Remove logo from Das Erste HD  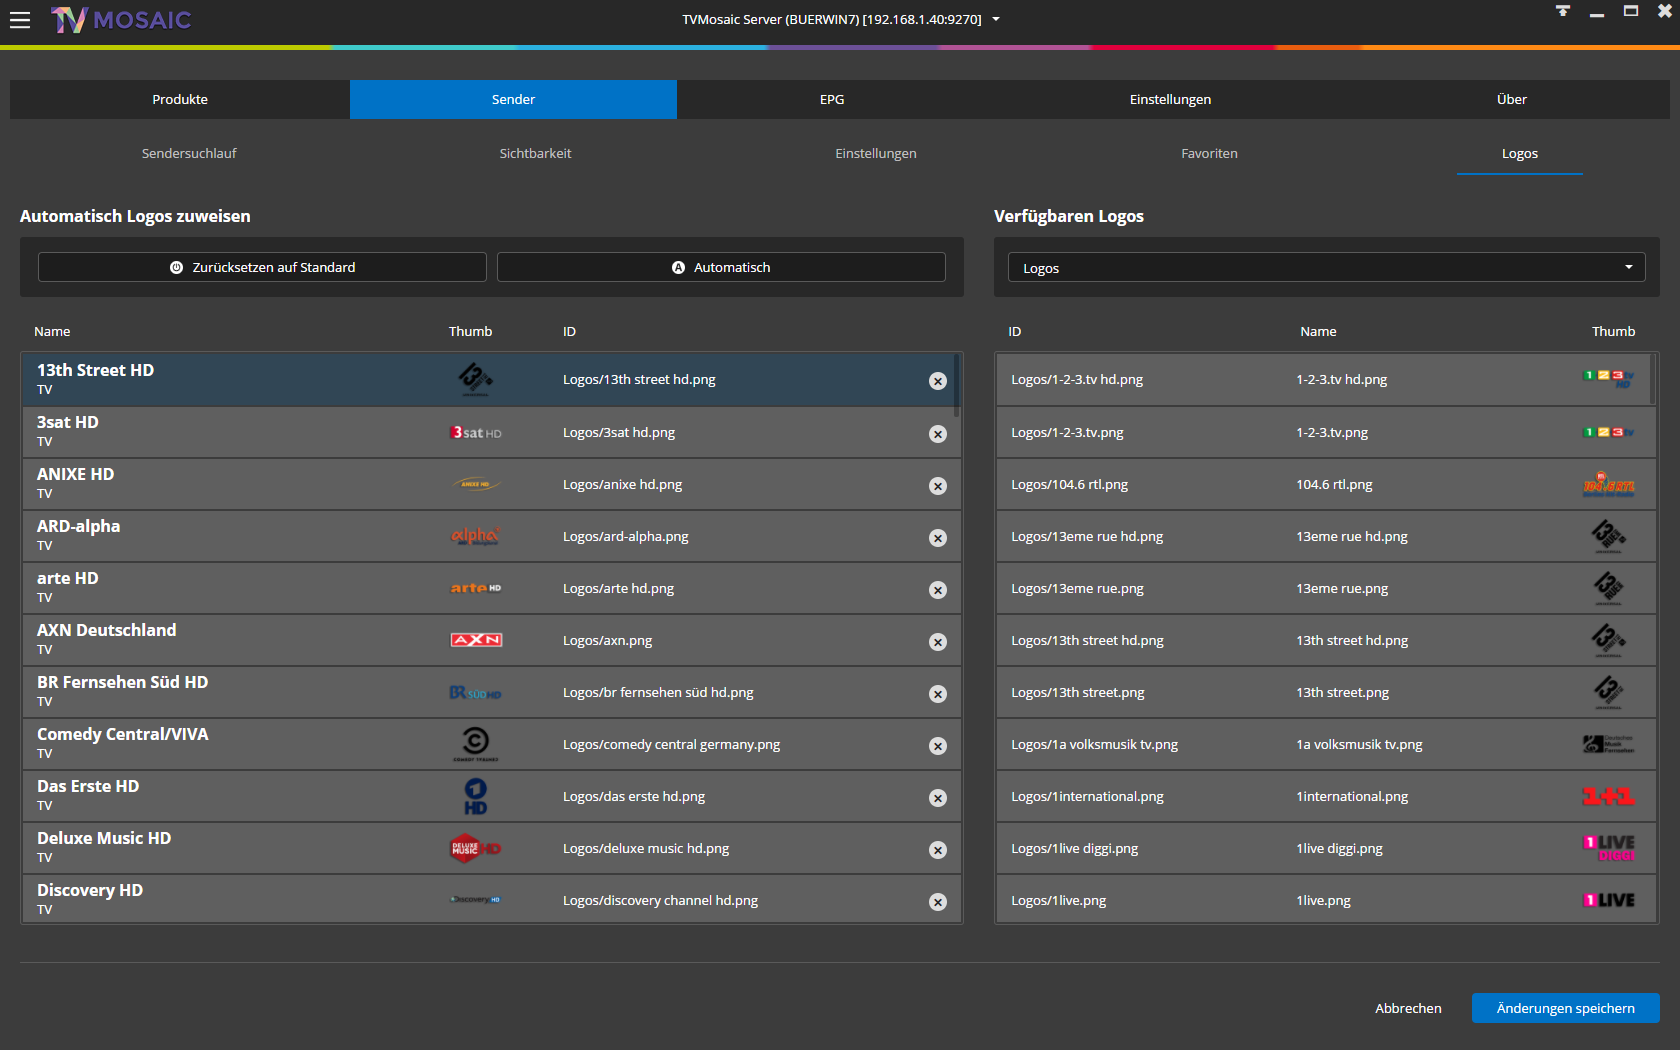tap(938, 798)
